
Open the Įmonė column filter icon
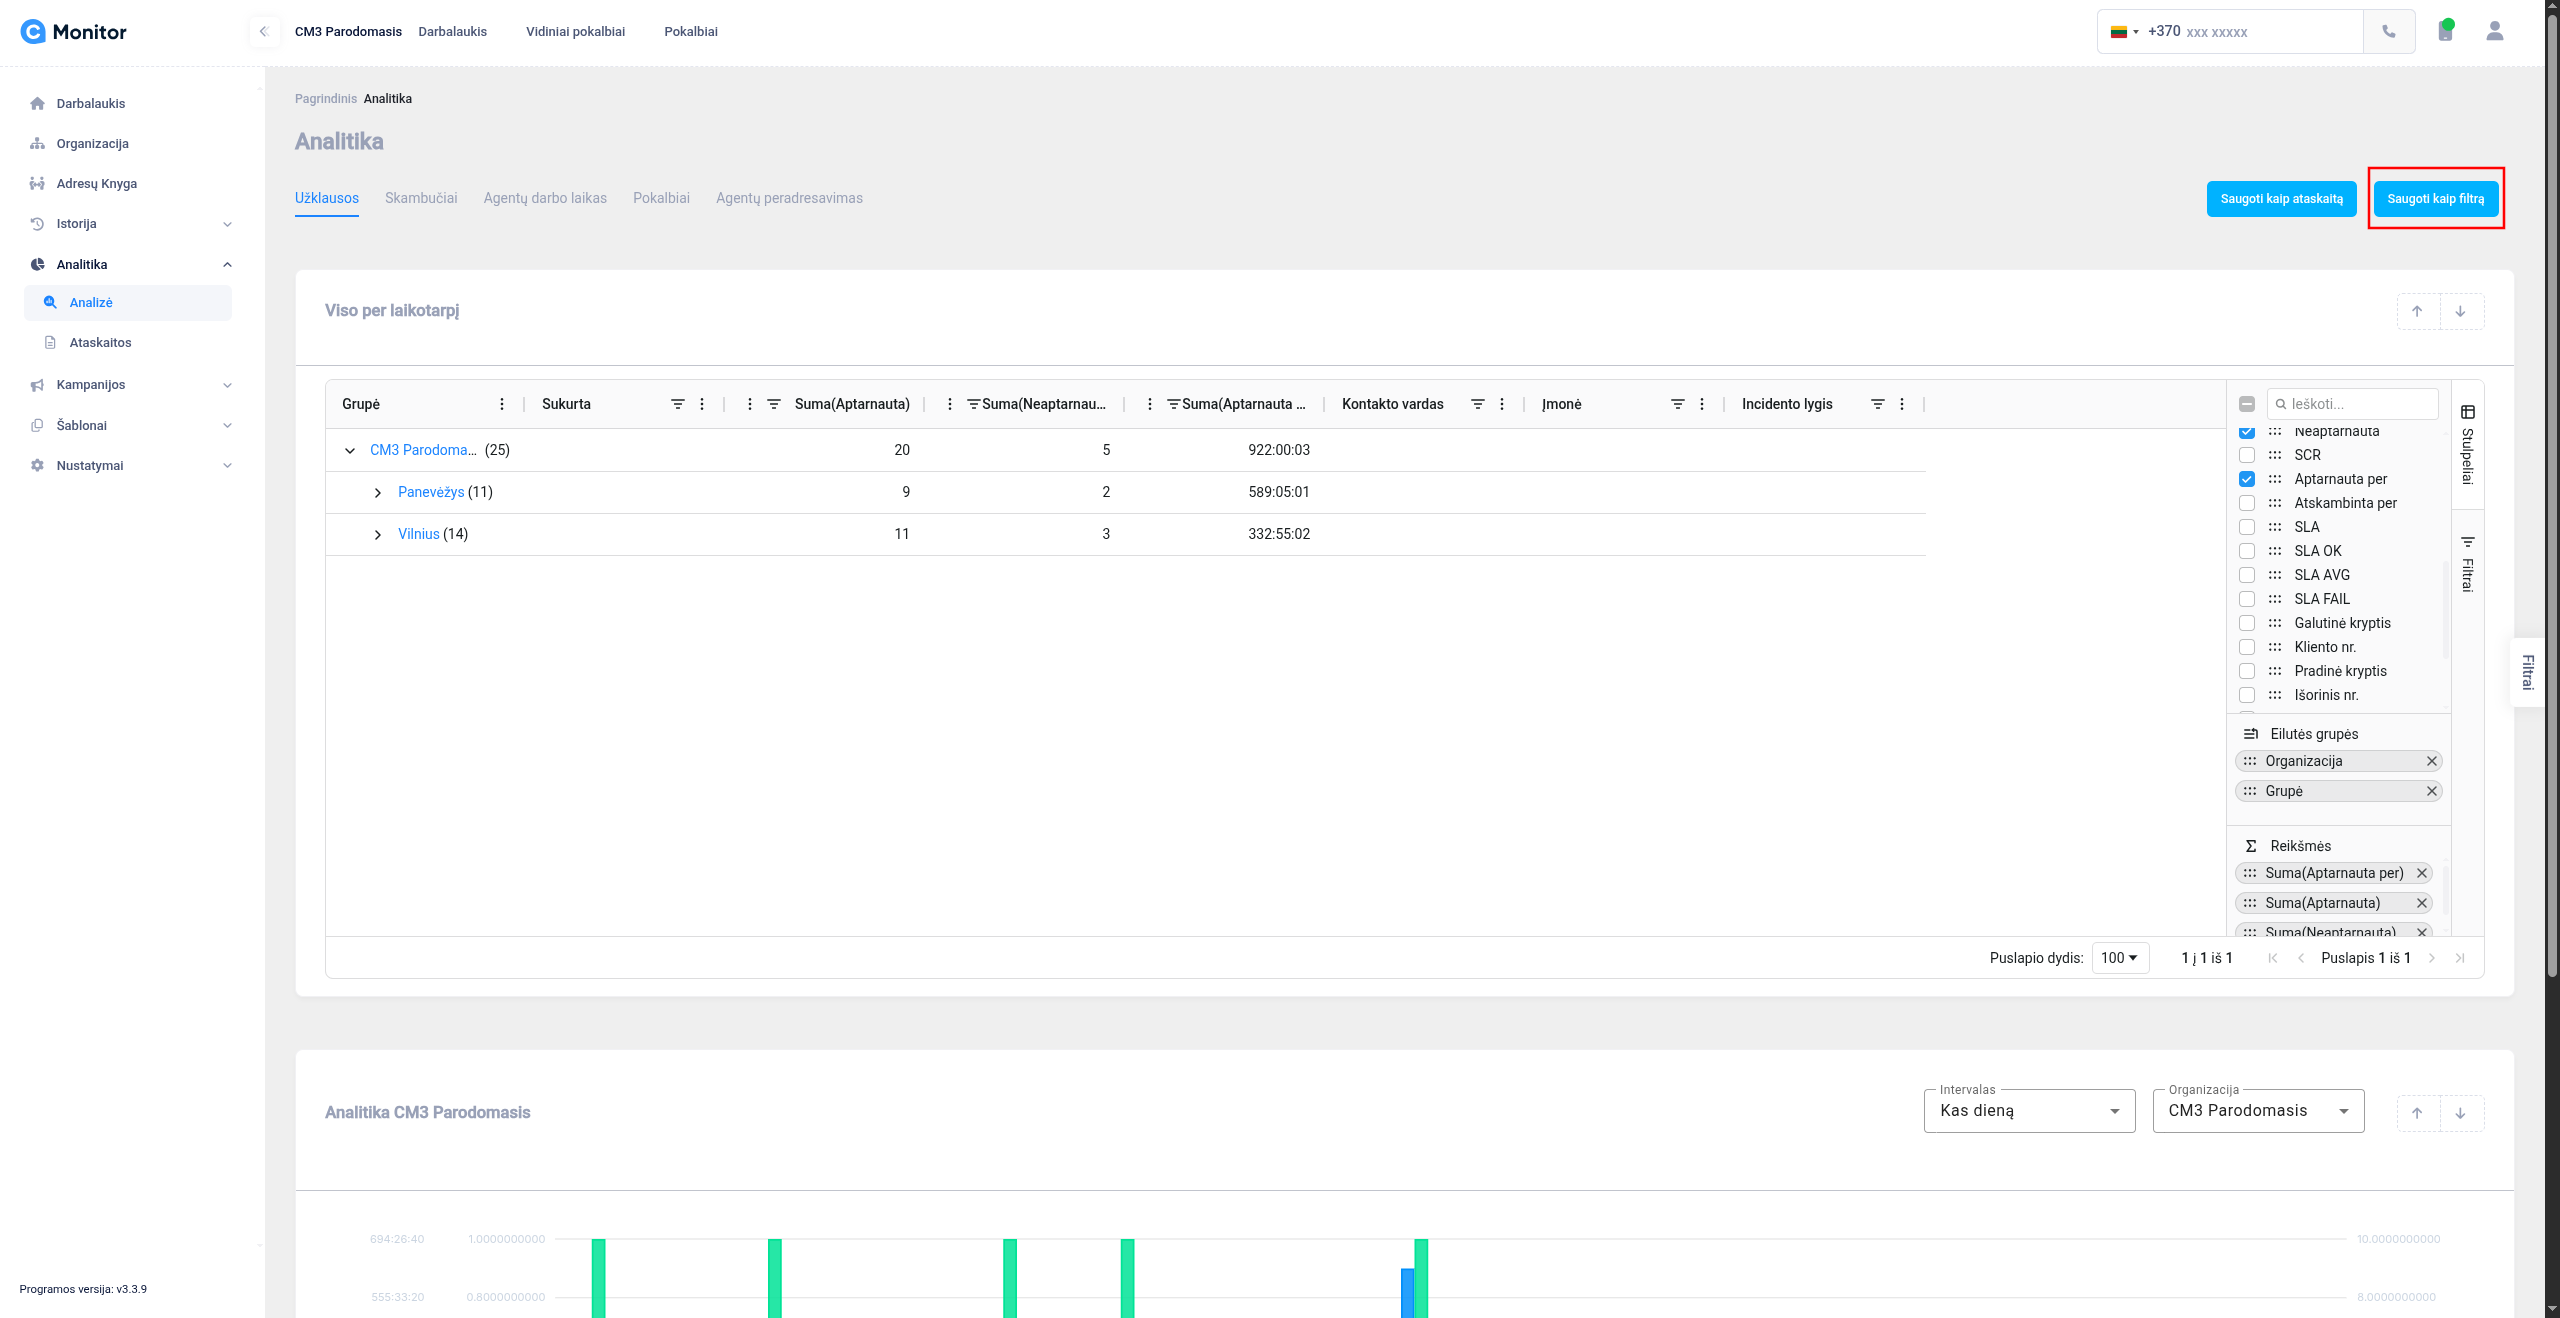(x=1677, y=404)
